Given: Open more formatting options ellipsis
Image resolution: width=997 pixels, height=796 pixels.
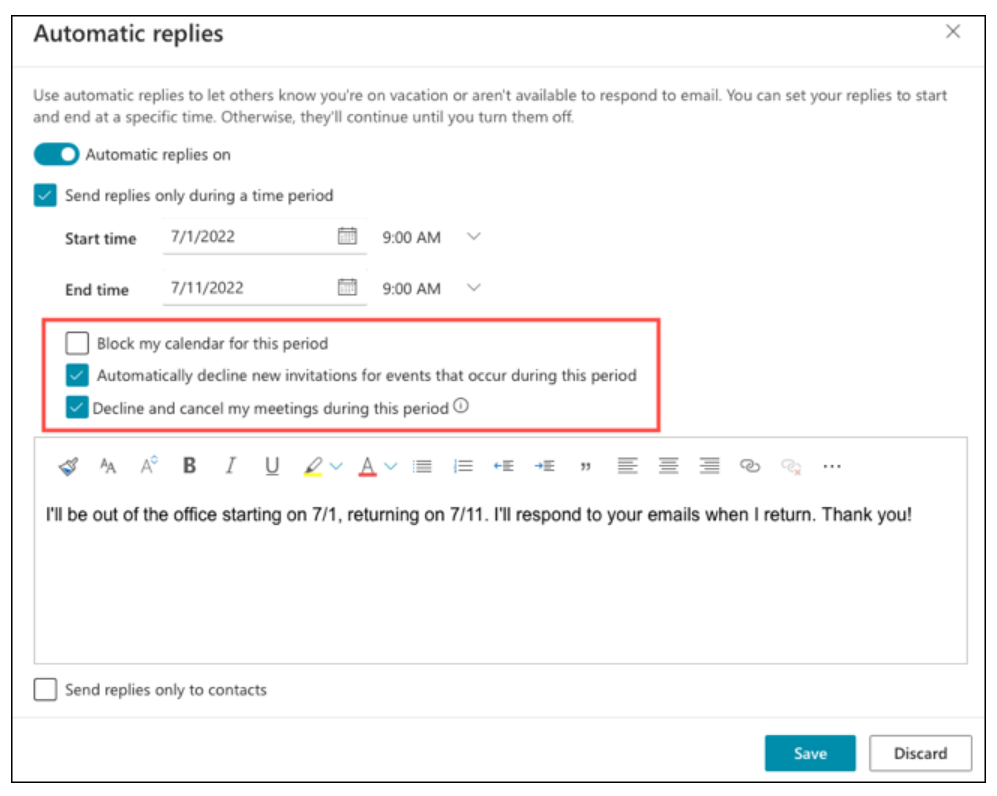Looking at the screenshot, I should [832, 467].
